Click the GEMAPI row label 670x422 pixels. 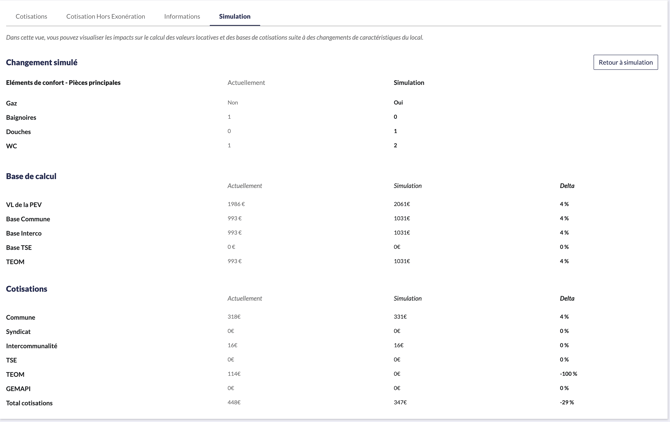coord(18,388)
